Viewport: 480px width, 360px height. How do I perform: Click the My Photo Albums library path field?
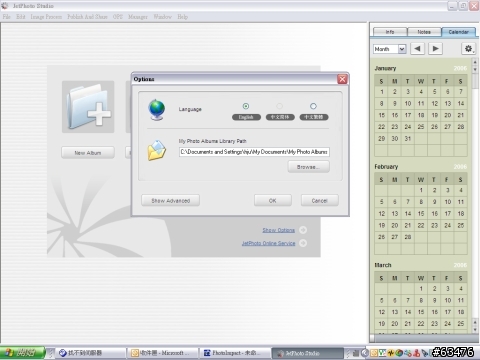click(254, 152)
